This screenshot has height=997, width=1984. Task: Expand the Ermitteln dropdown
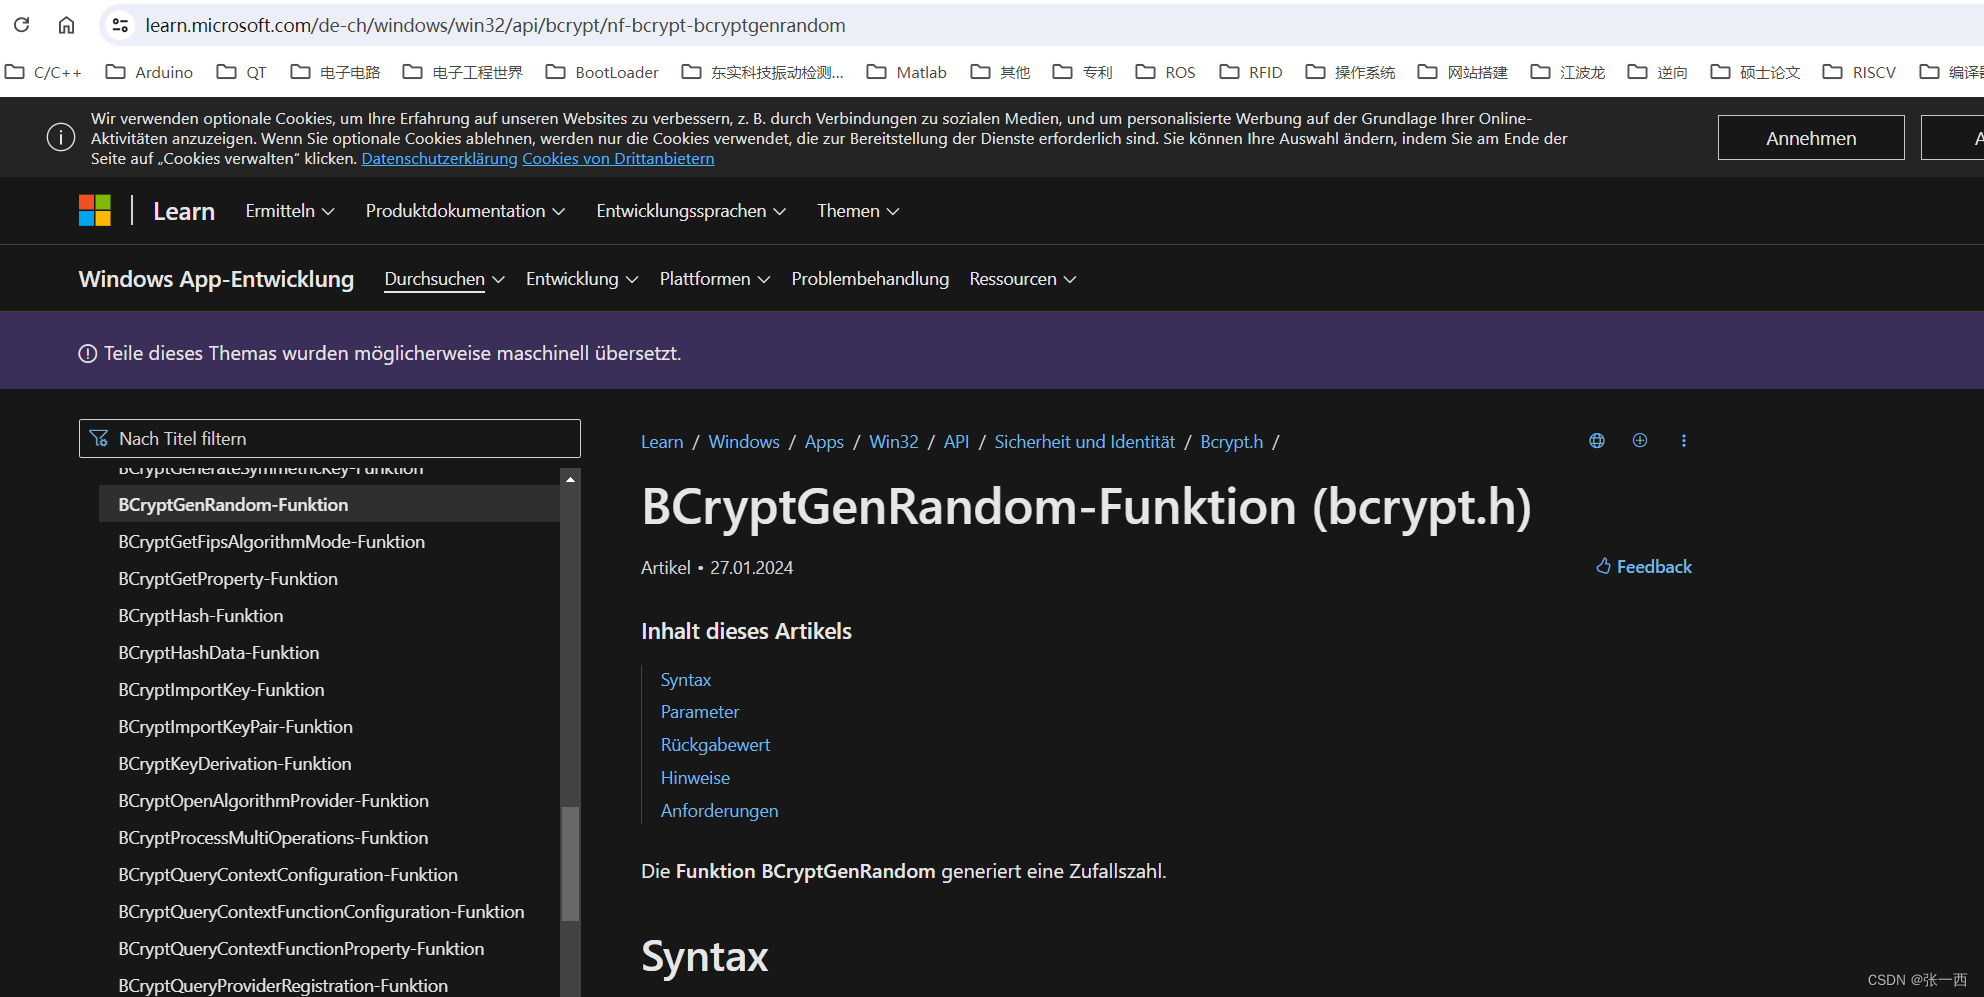coord(290,211)
